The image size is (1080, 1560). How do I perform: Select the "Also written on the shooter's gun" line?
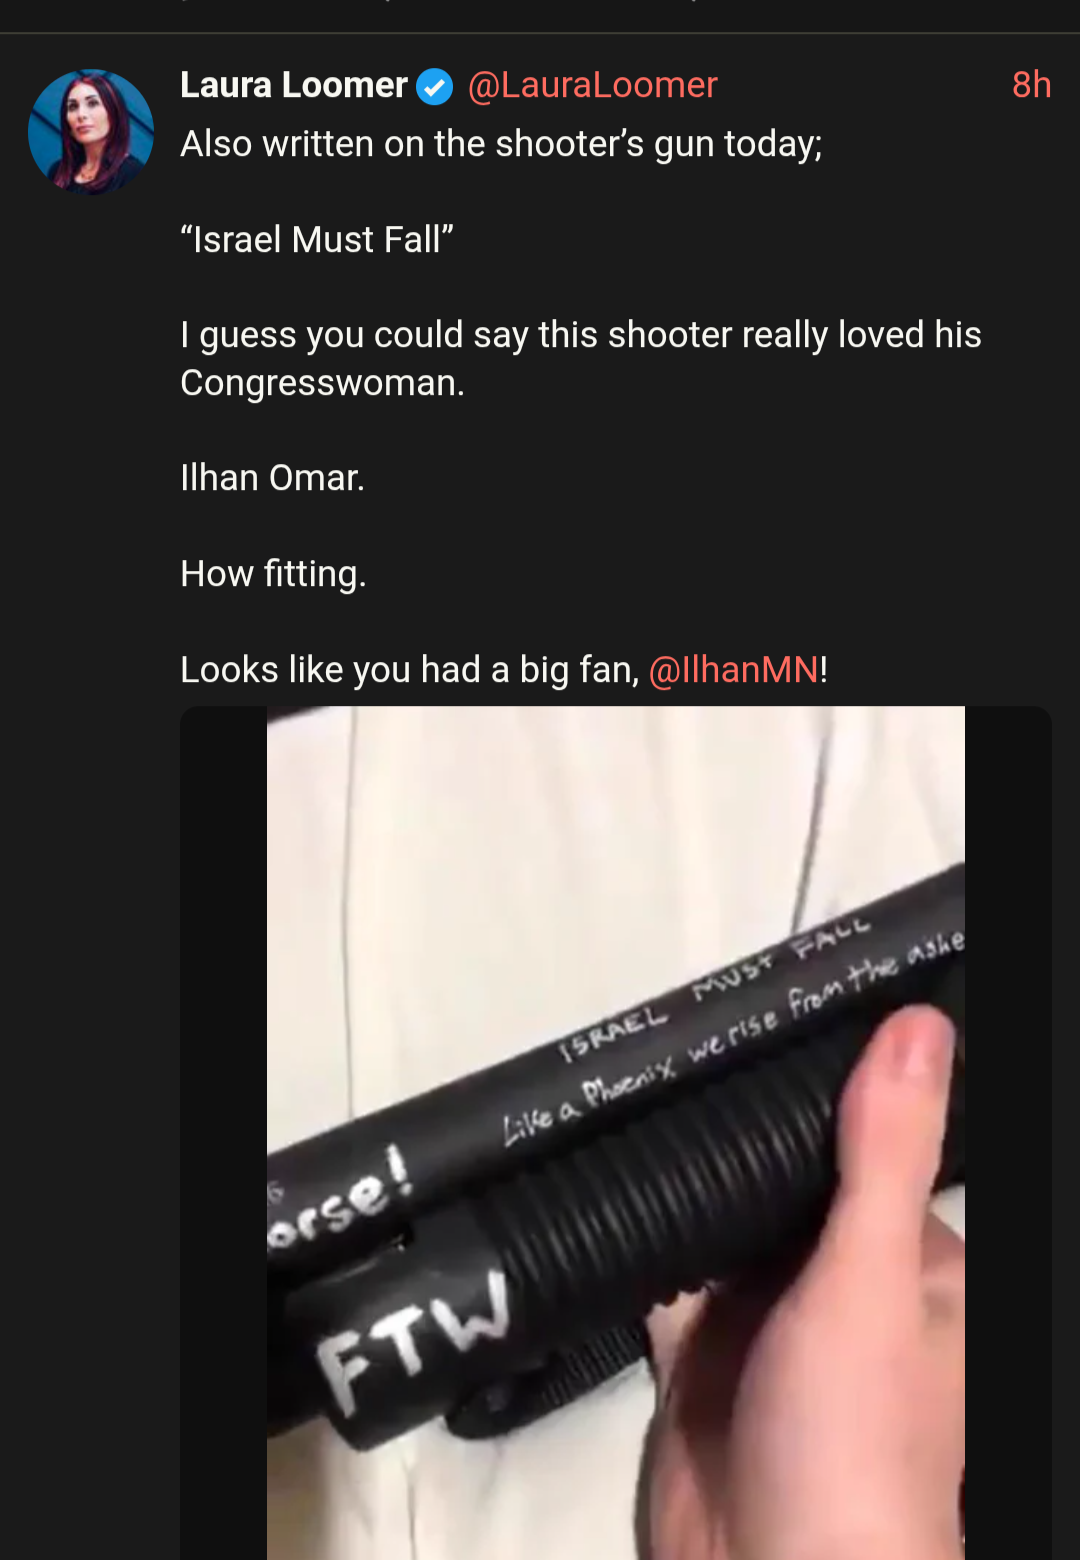point(501,144)
